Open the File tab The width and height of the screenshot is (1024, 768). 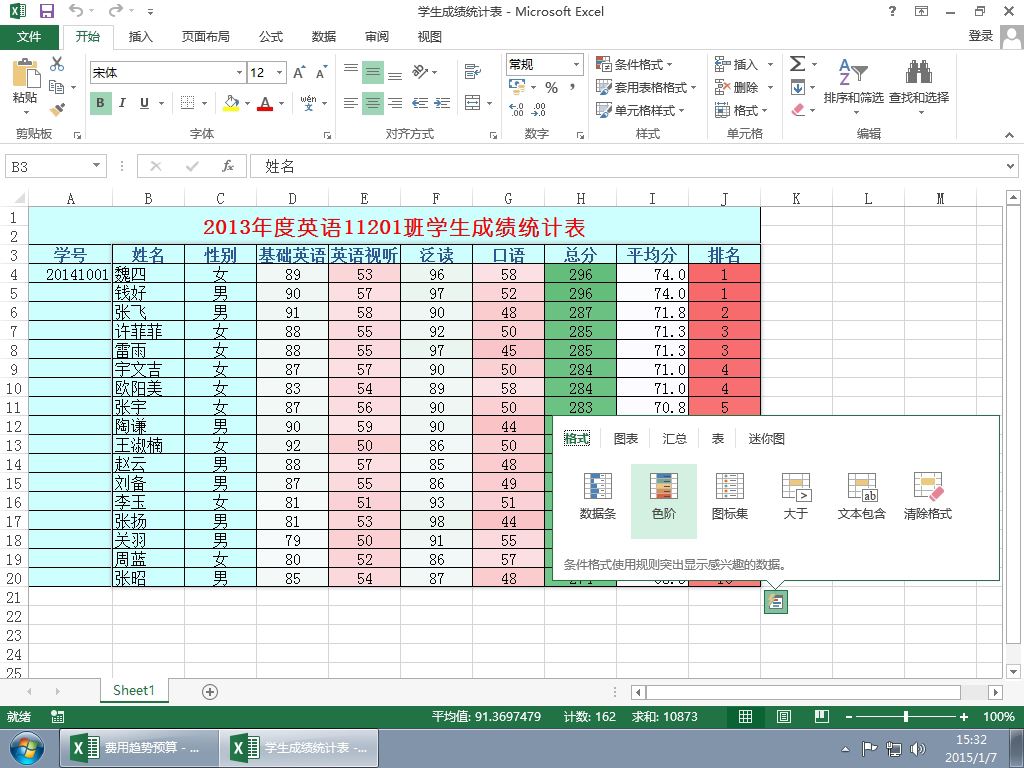pos(29,37)
